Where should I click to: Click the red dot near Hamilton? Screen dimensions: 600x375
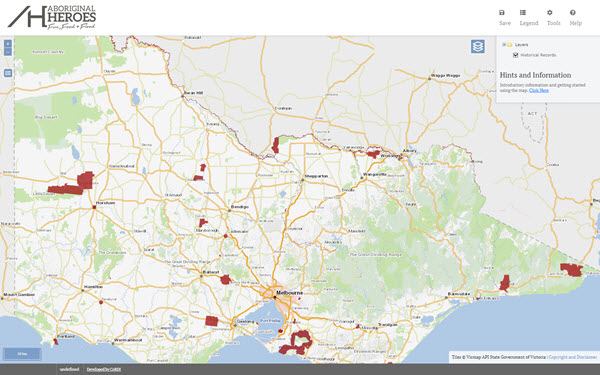pos(101,302)
